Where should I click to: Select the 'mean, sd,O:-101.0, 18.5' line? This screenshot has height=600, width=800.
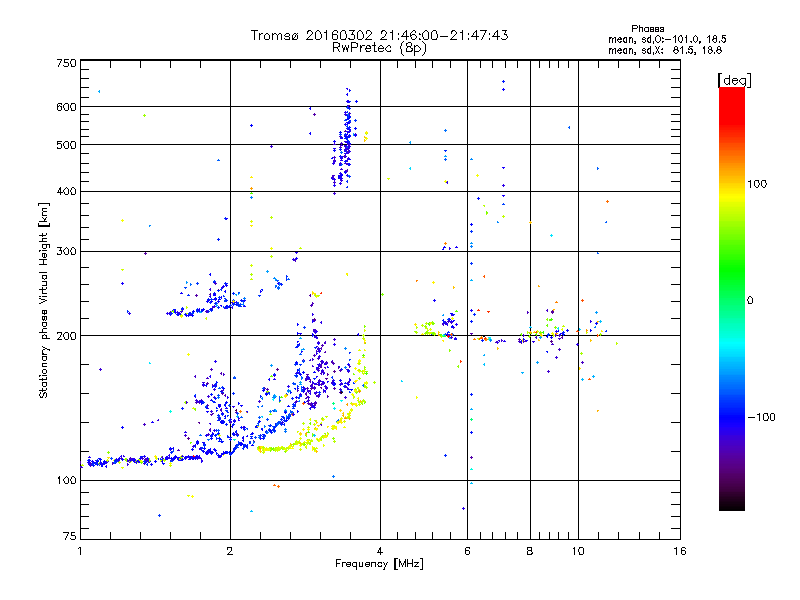(x=667, y=39)
